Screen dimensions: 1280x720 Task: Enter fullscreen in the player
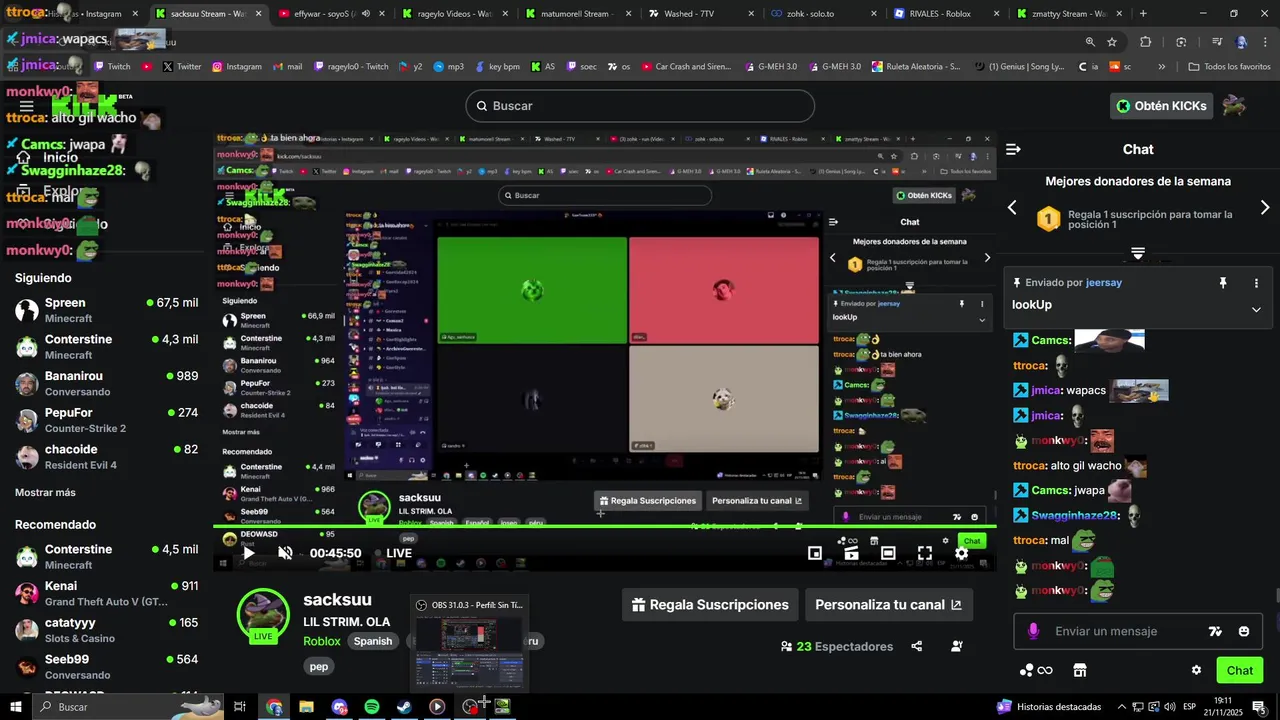pos(925,553)
